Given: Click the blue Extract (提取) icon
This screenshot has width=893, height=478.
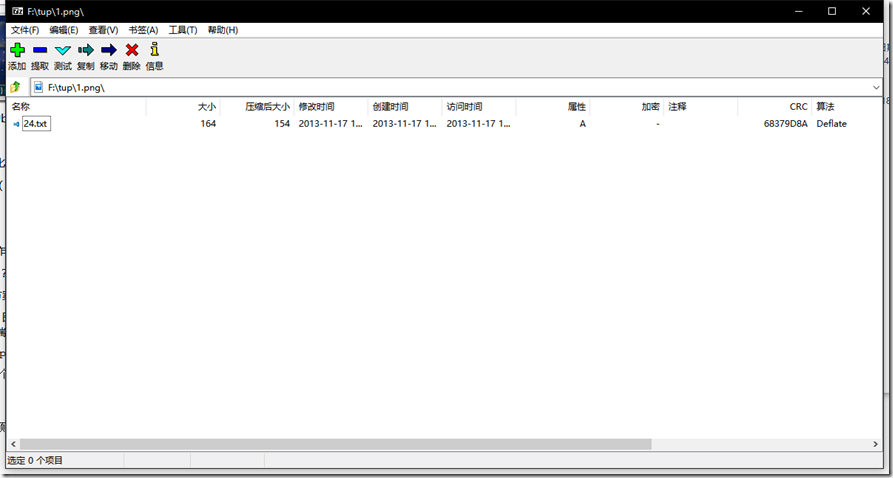Looking at the screenshot, I should coord(40,50).
